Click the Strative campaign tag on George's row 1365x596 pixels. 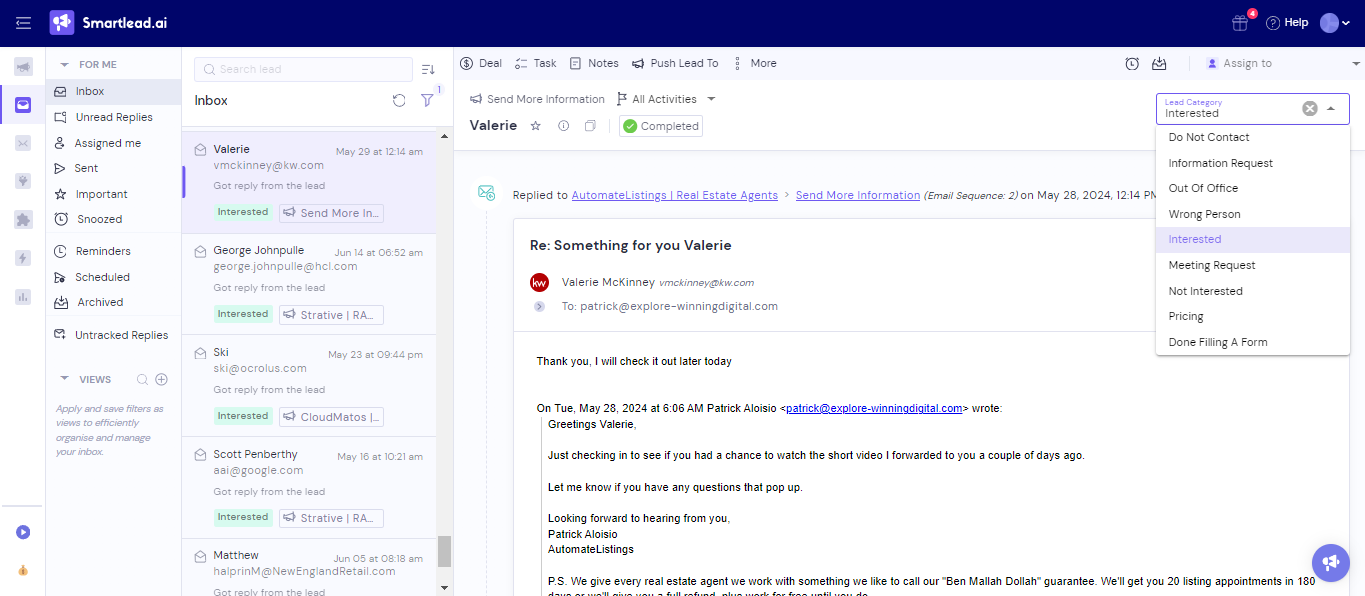(x=331, y=315)
